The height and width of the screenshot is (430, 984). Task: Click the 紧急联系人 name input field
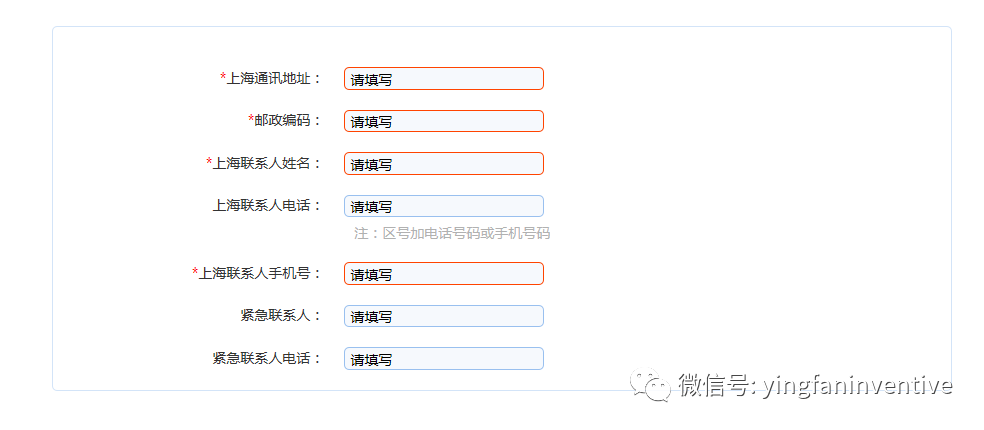pos(443,316)
